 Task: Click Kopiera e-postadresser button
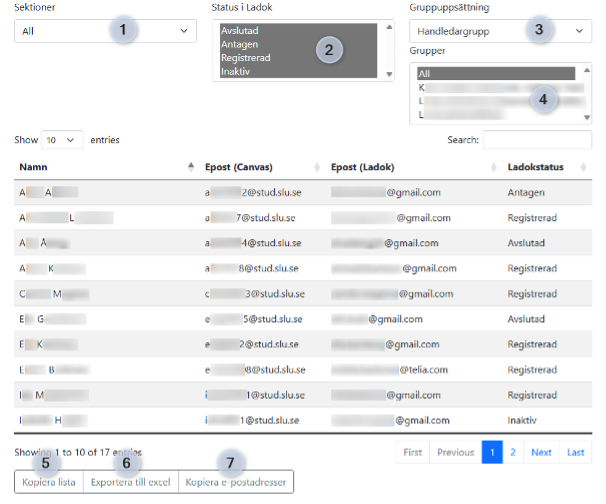(x=235, y=482)
